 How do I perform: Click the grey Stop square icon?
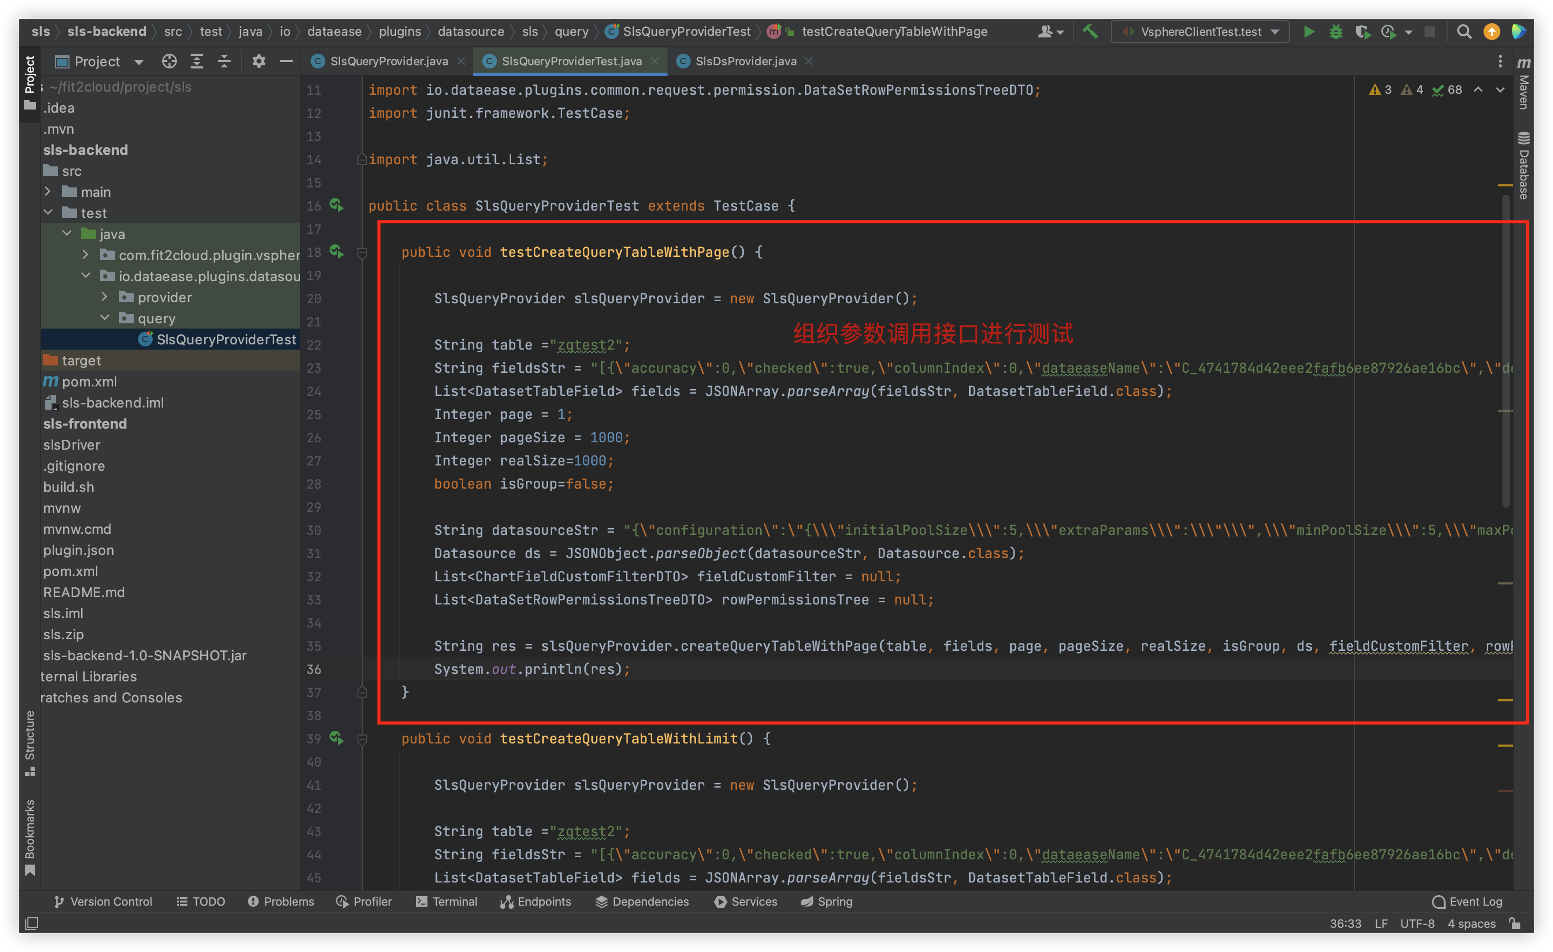point(1430,32)
